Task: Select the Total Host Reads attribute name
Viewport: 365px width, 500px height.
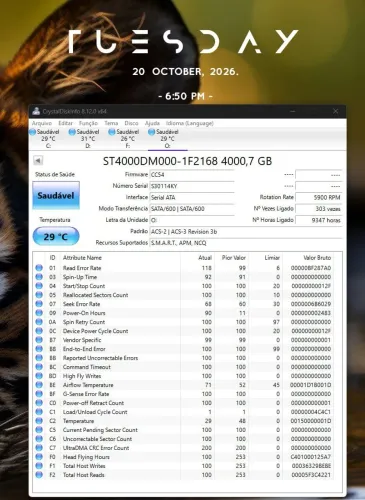Action: point(84,475)
